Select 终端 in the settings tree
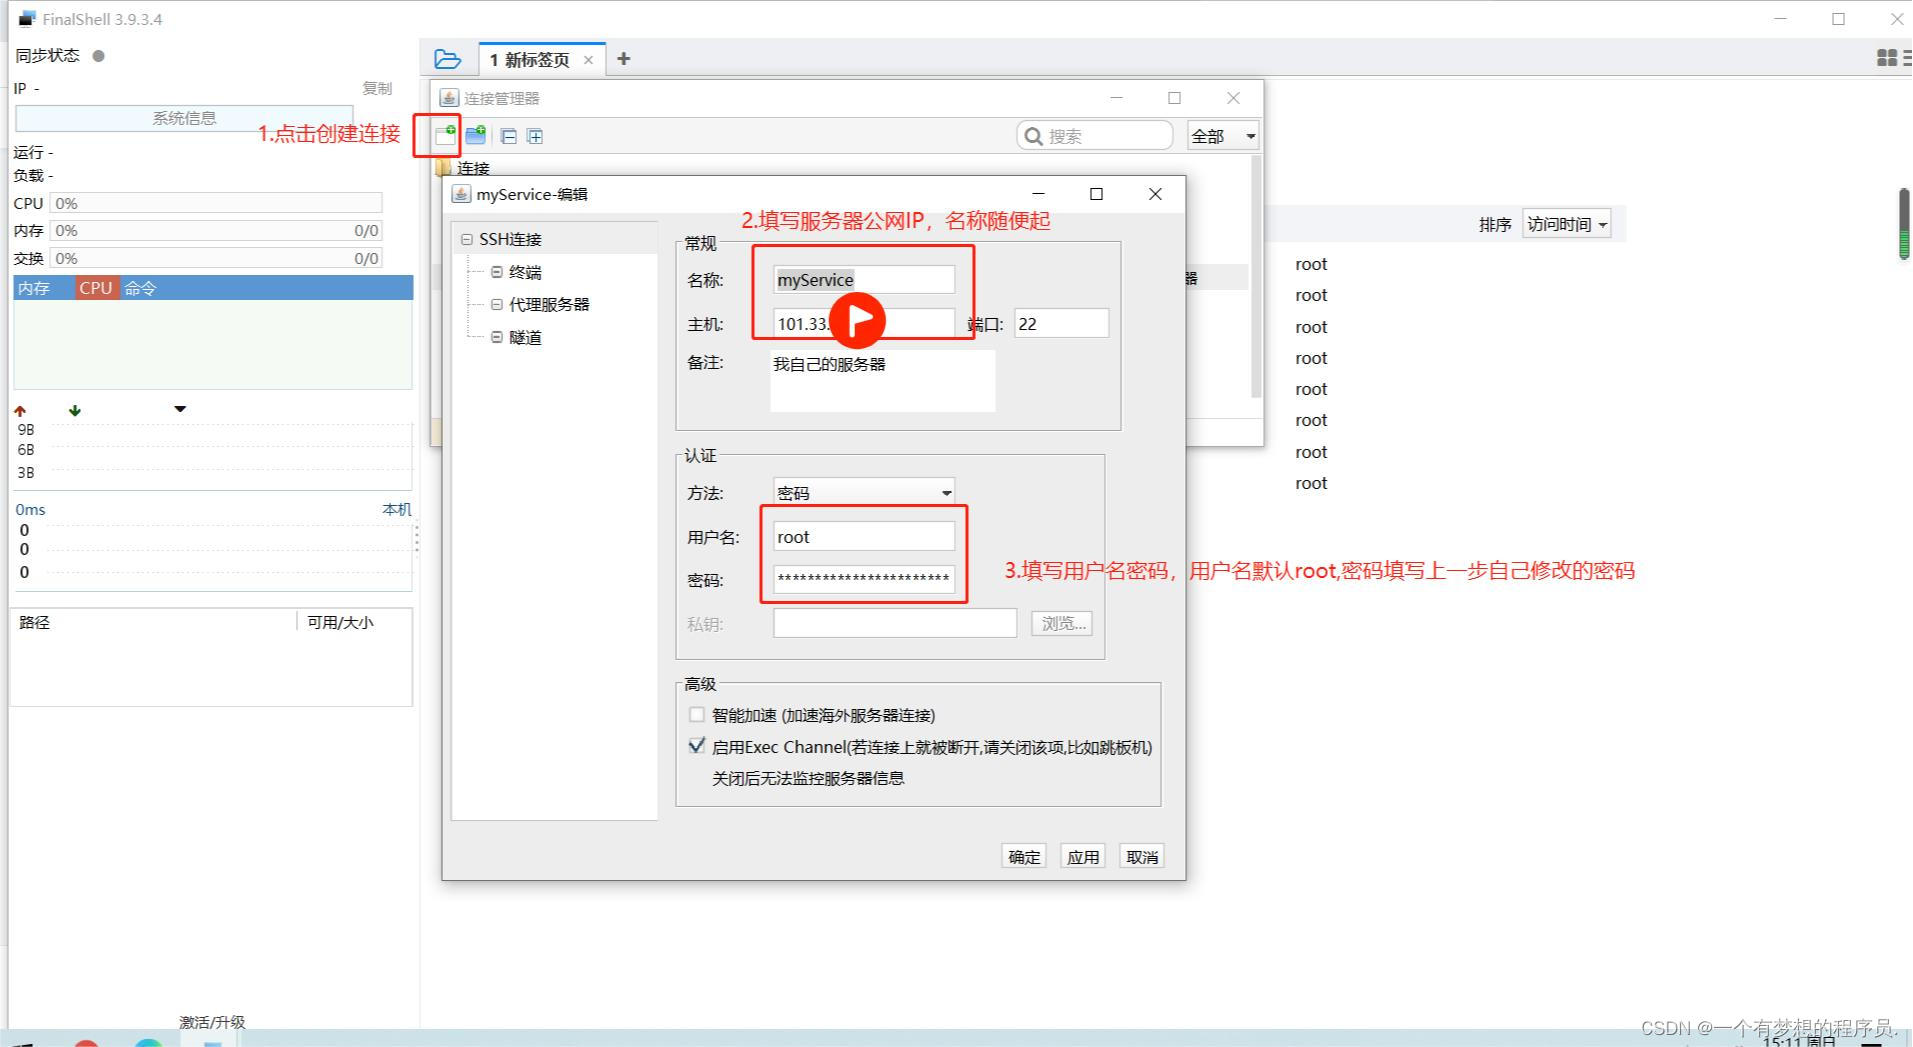1913x1047 pixels. [x=525, y=272]
